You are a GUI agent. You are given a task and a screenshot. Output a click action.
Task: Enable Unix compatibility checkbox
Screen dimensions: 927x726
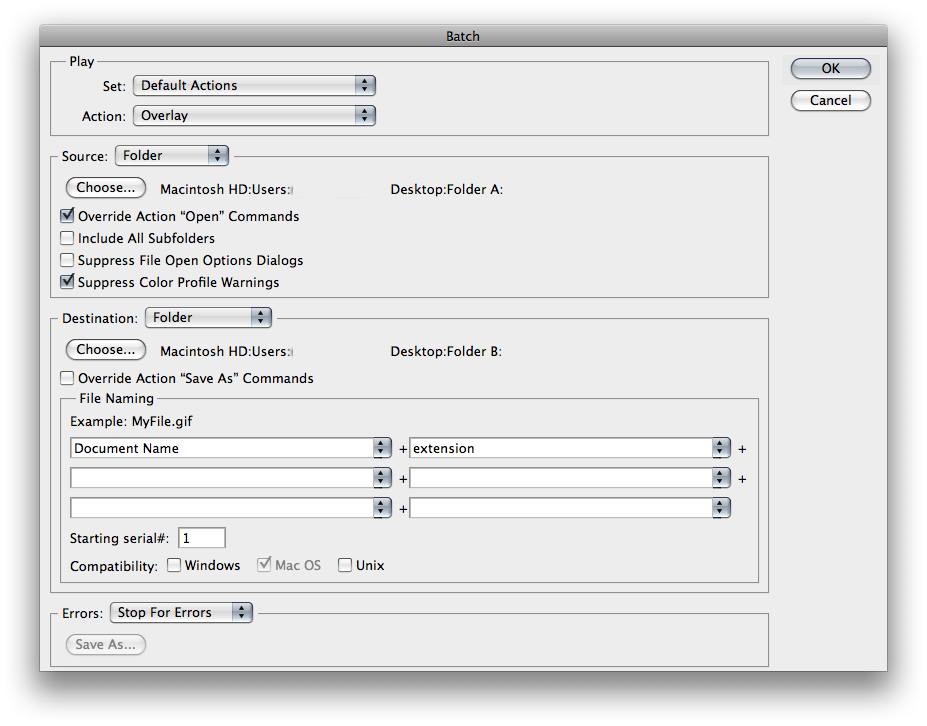click(x=346, y=566)
